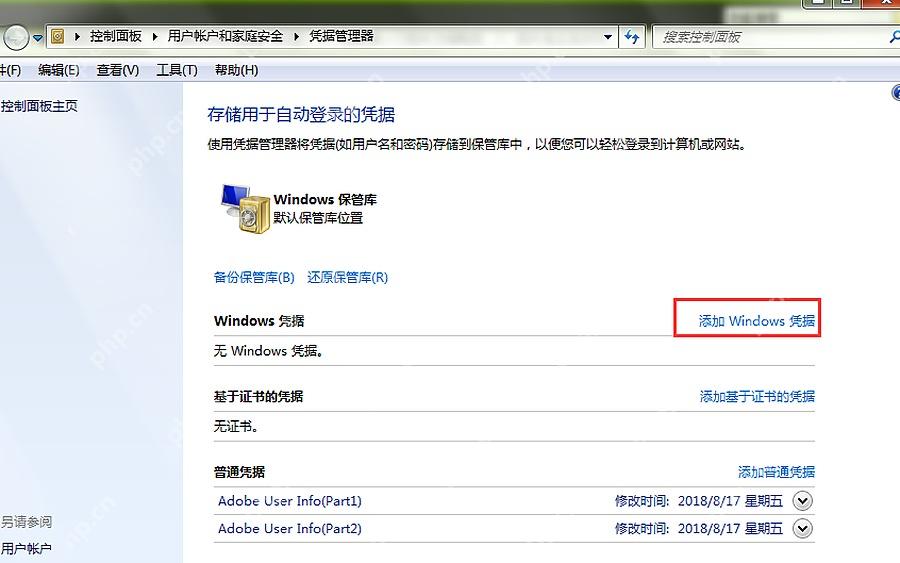The height and width of the screenshot is (563, 900).
Task: Click the refresh button beside address bar
Action: [632, 37]
